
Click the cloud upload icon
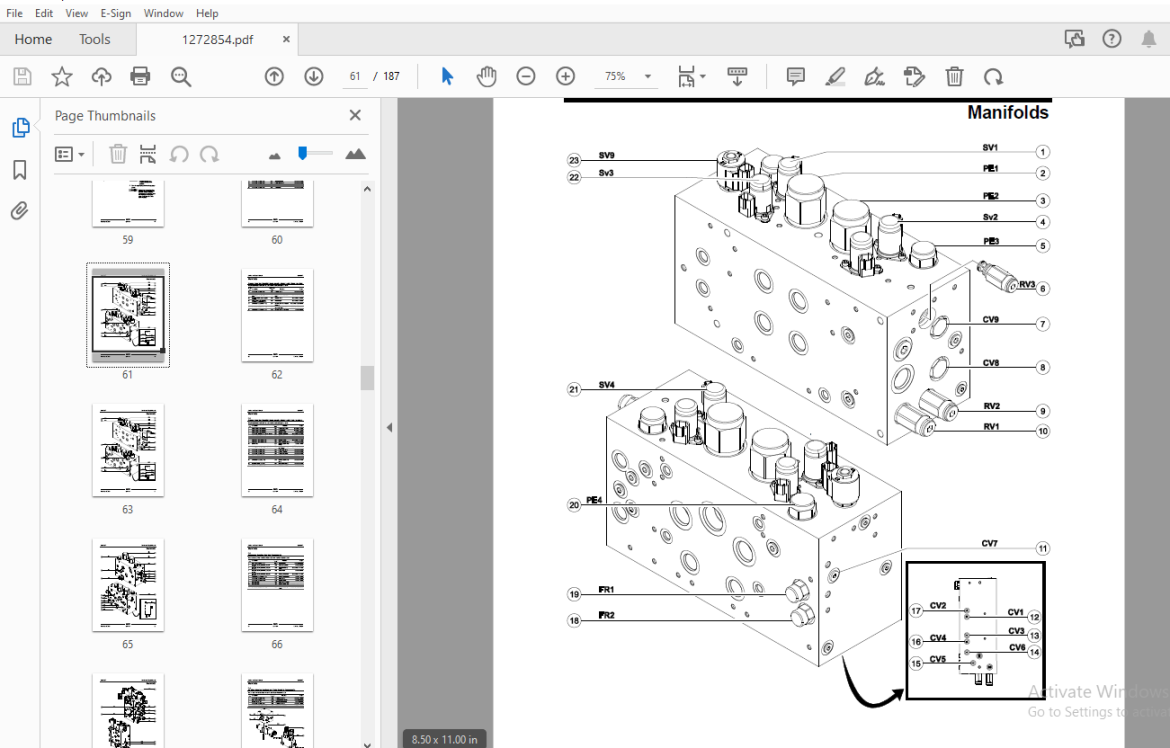pos(101,76)
